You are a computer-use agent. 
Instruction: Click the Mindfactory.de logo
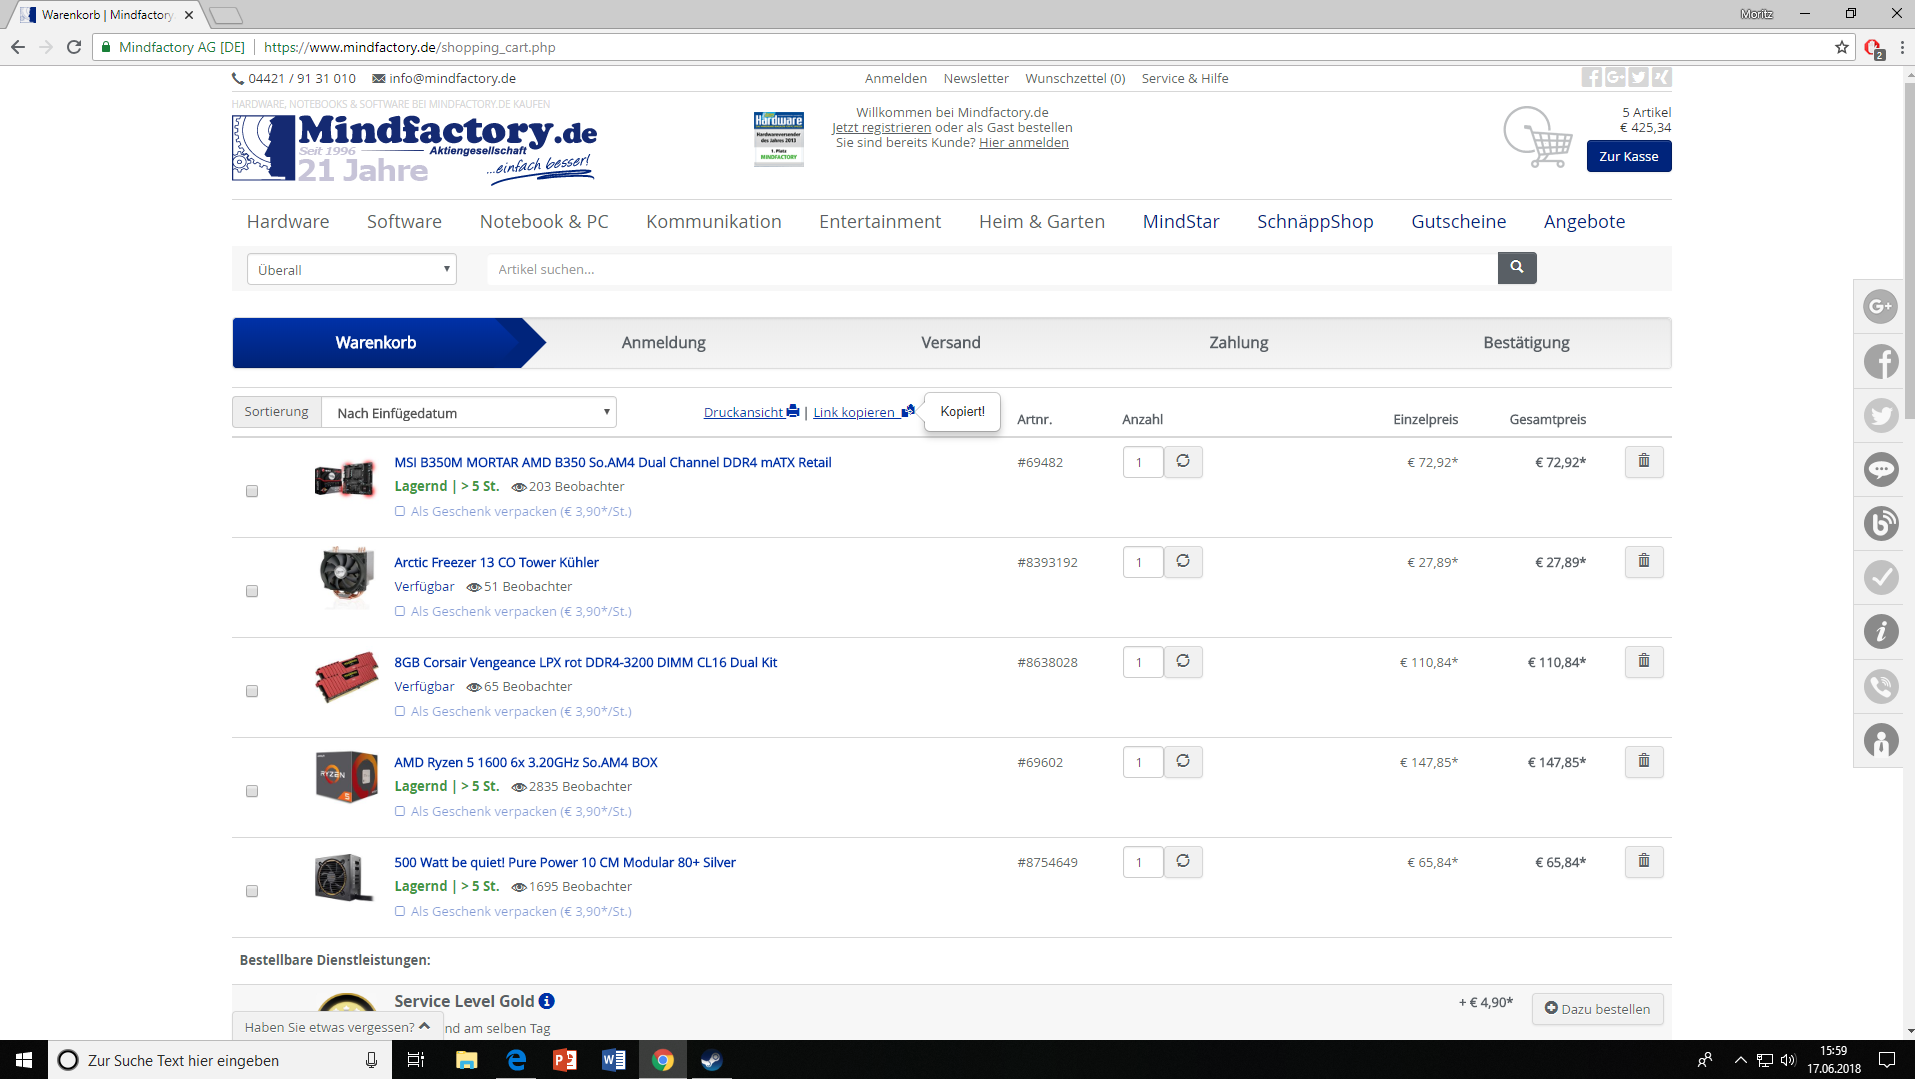click(414, 148)
